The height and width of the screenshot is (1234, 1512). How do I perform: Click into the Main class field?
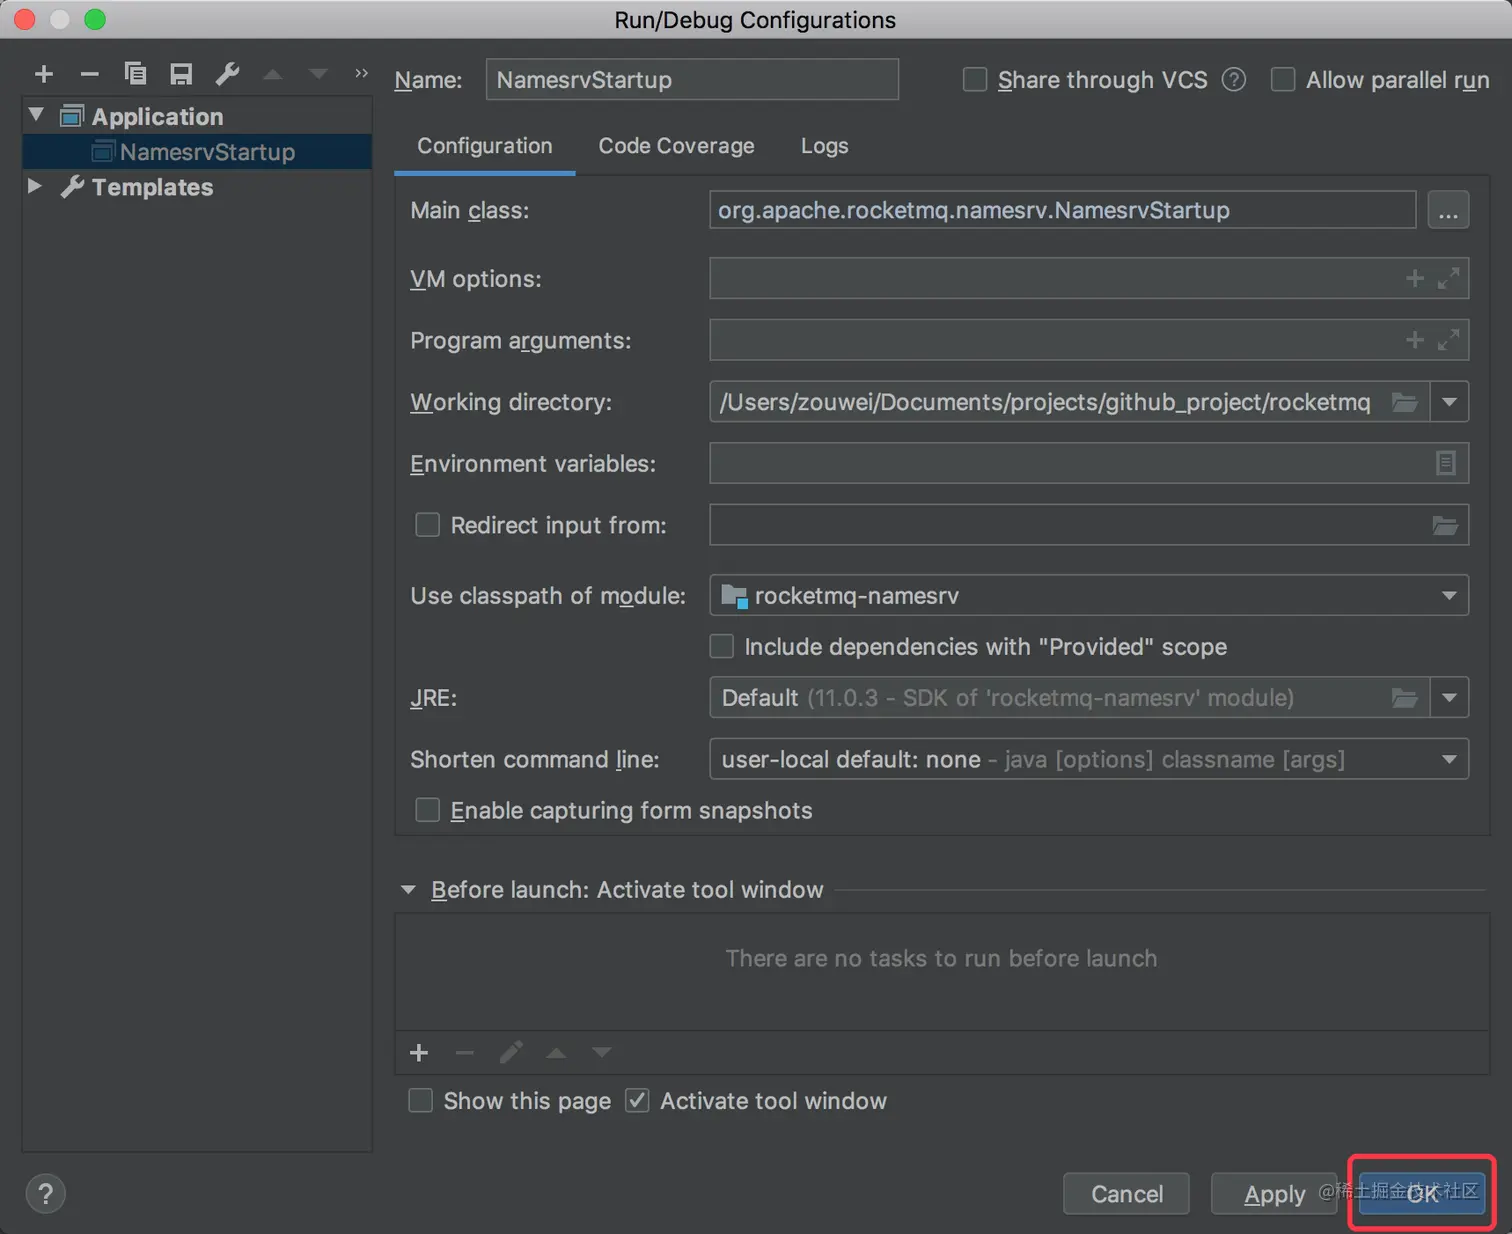click(1062, 210)
